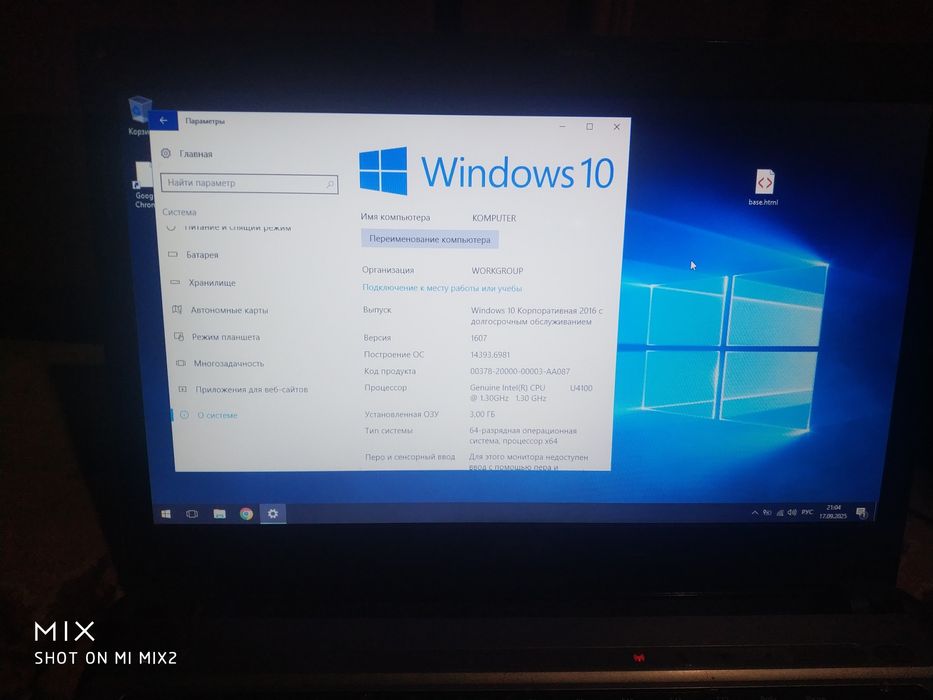This screenshot has height=700, width=933.
Task: Click the Автономные карты map icon
Action: 177,310
